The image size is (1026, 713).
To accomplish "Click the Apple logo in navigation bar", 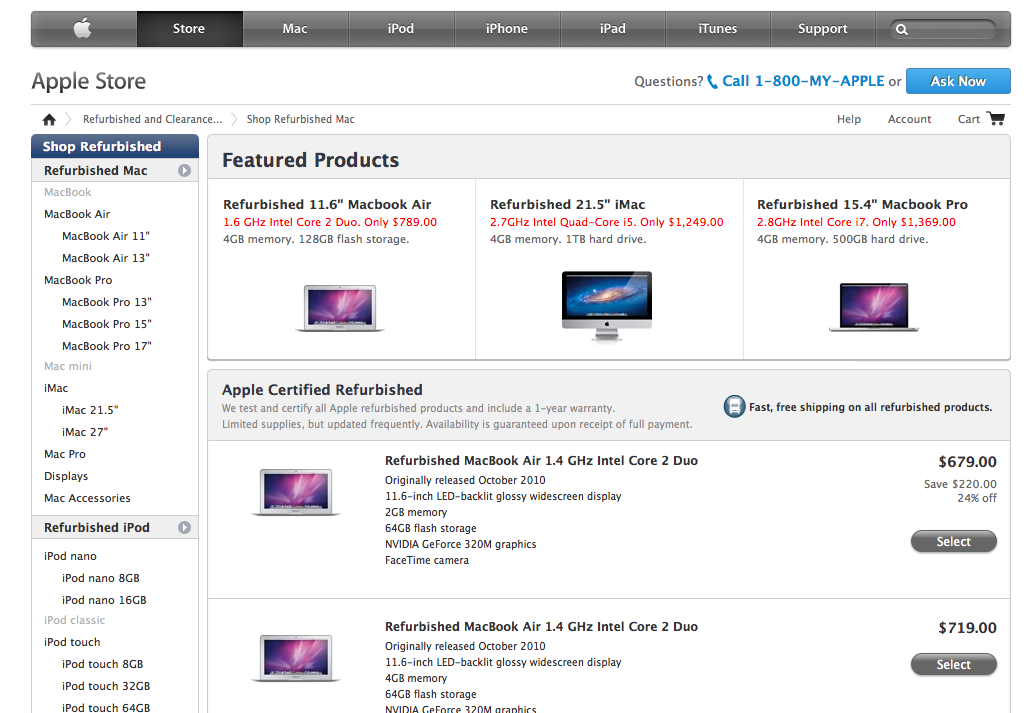I will (x=82, y=28).
